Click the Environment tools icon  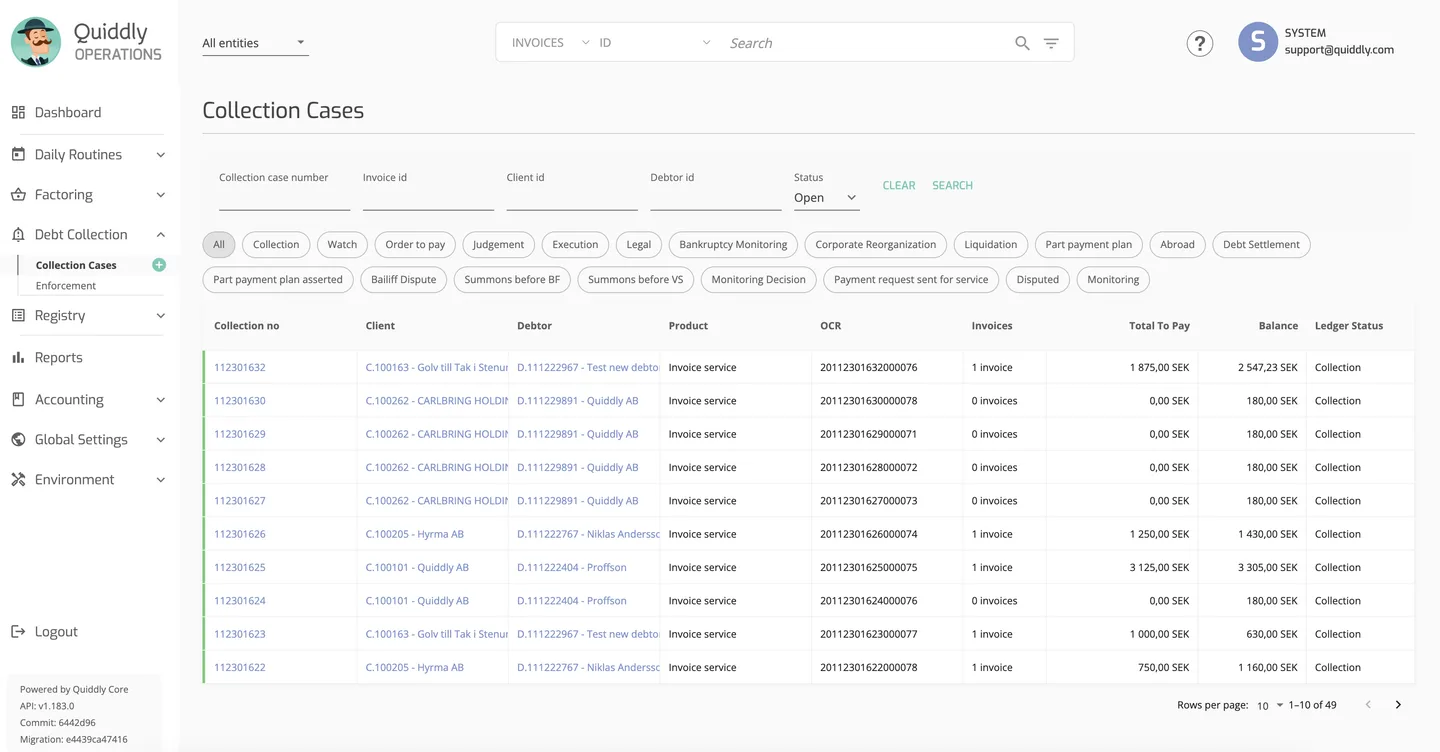coord(18,479)
